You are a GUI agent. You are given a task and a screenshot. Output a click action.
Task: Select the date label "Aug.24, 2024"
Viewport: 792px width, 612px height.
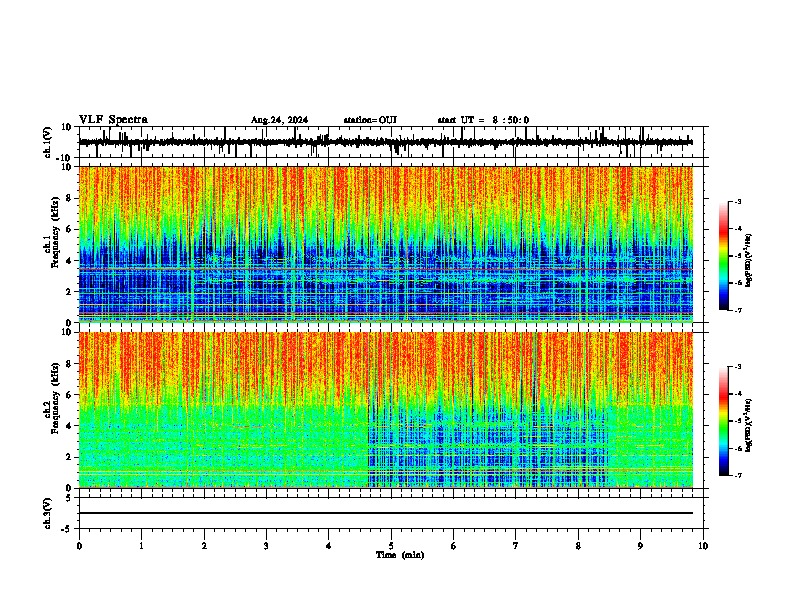pos(279,120)
